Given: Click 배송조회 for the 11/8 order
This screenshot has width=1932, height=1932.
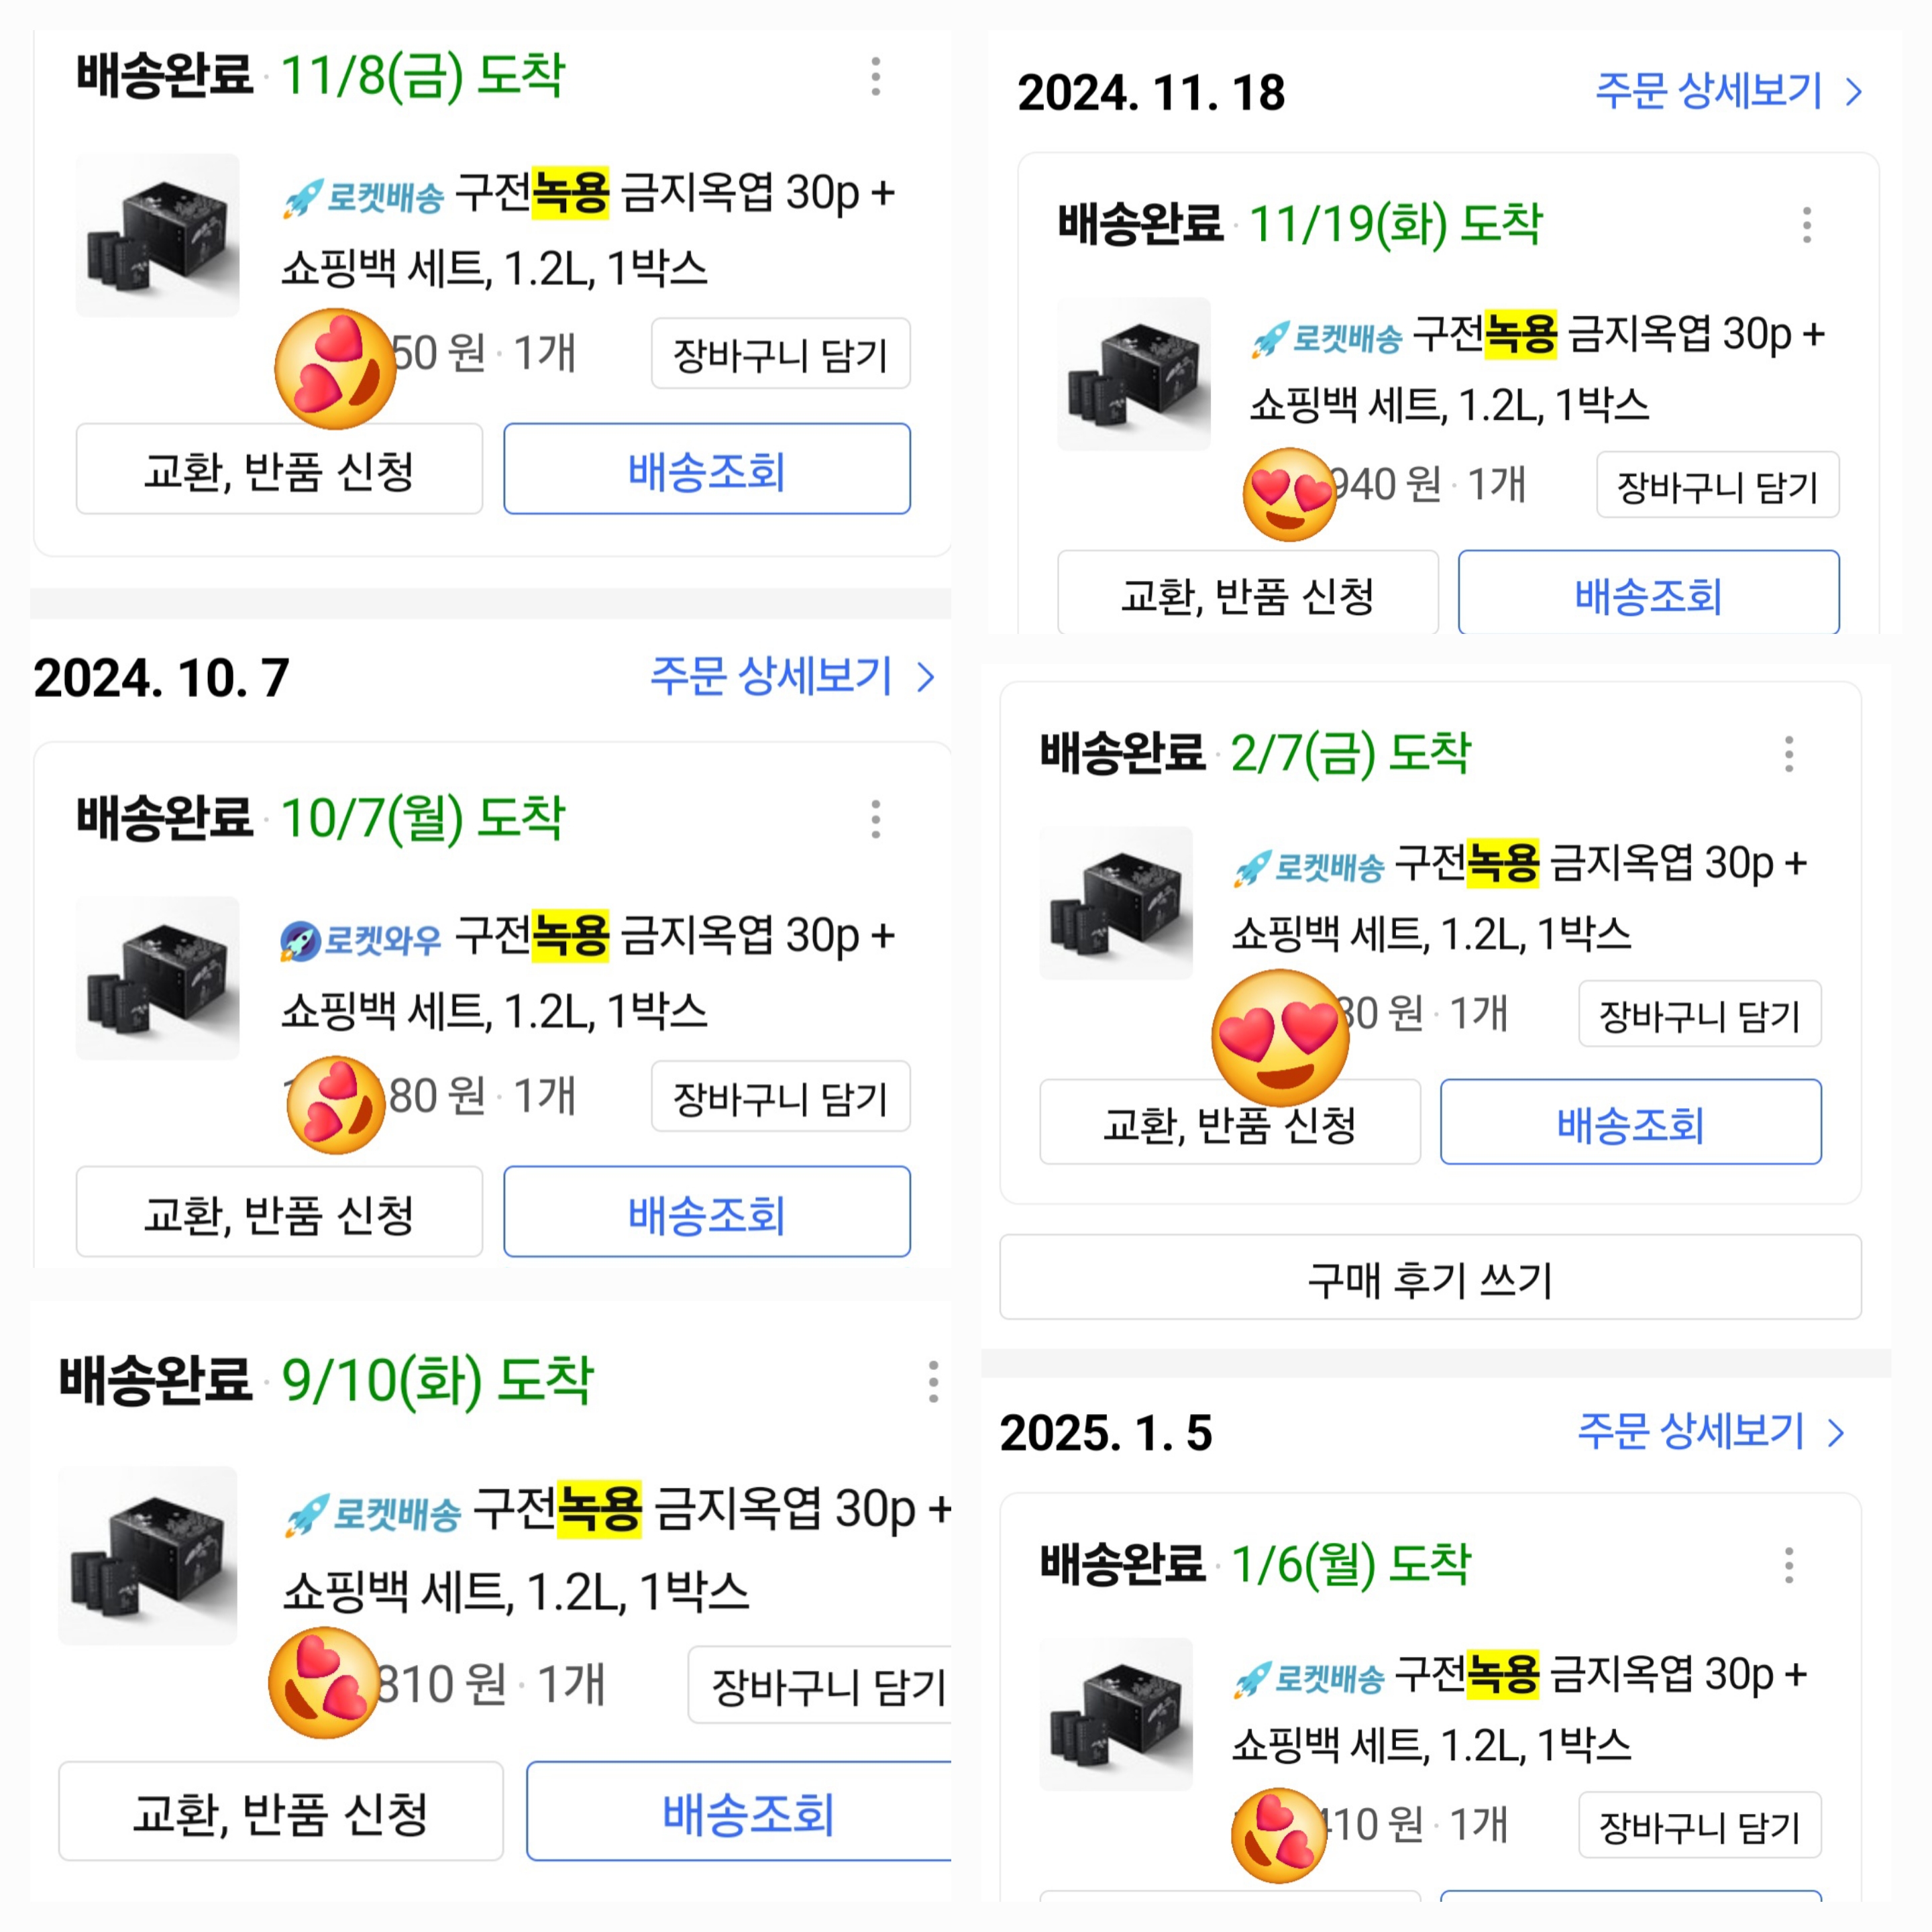Looking at the screenshot, I should click(x=706, y=469).
